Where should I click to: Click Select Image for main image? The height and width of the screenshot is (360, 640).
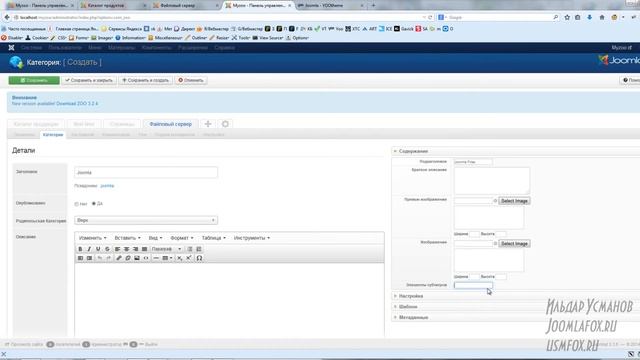(514, 244)
